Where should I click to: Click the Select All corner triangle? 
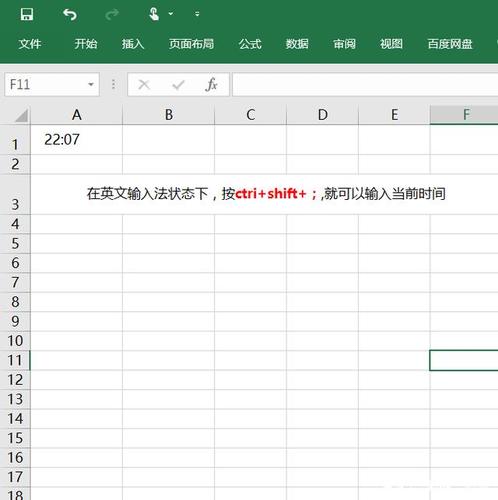tap(21, 116)
